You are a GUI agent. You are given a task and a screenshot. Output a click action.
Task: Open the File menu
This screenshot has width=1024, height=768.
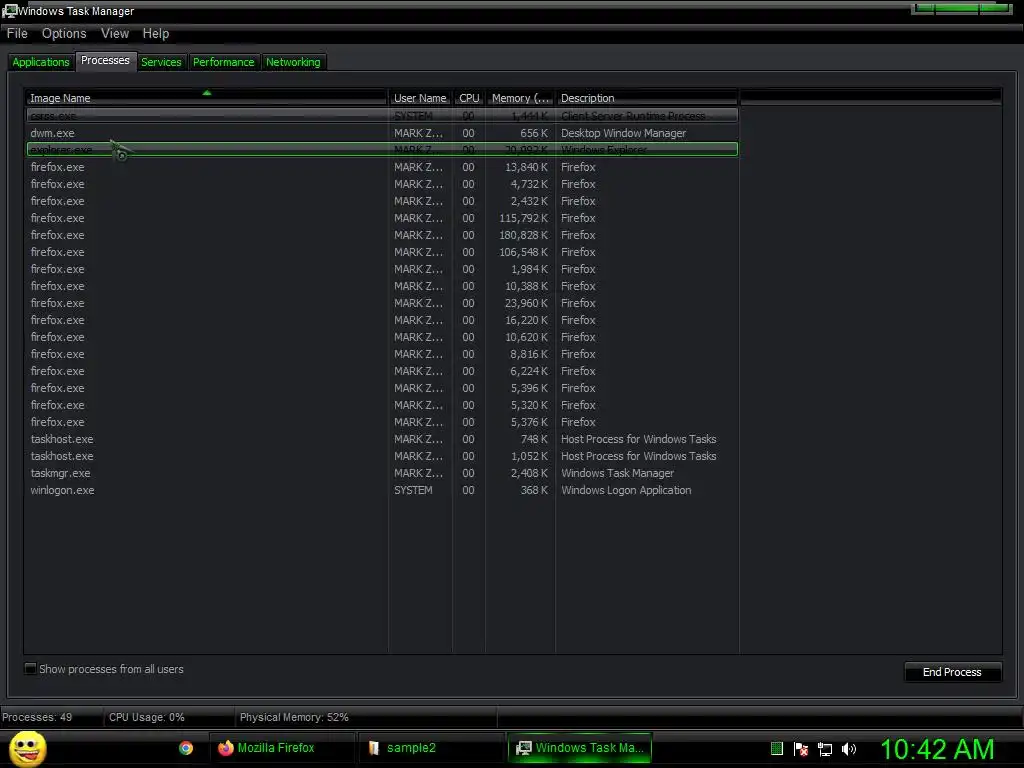pyautogui.click(x=17, y=33)
